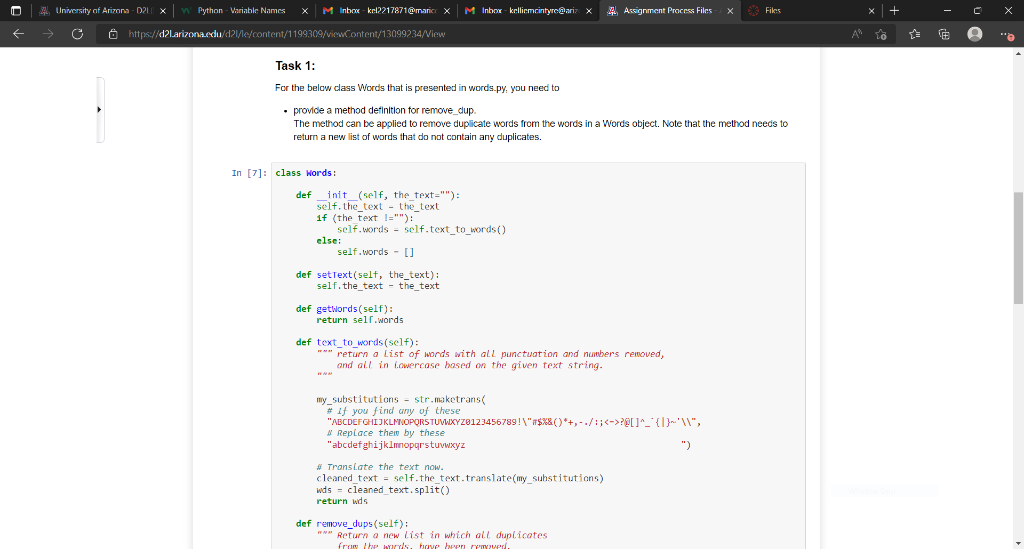
Task: Open the browser profile avatar
Action: point(974,34)
